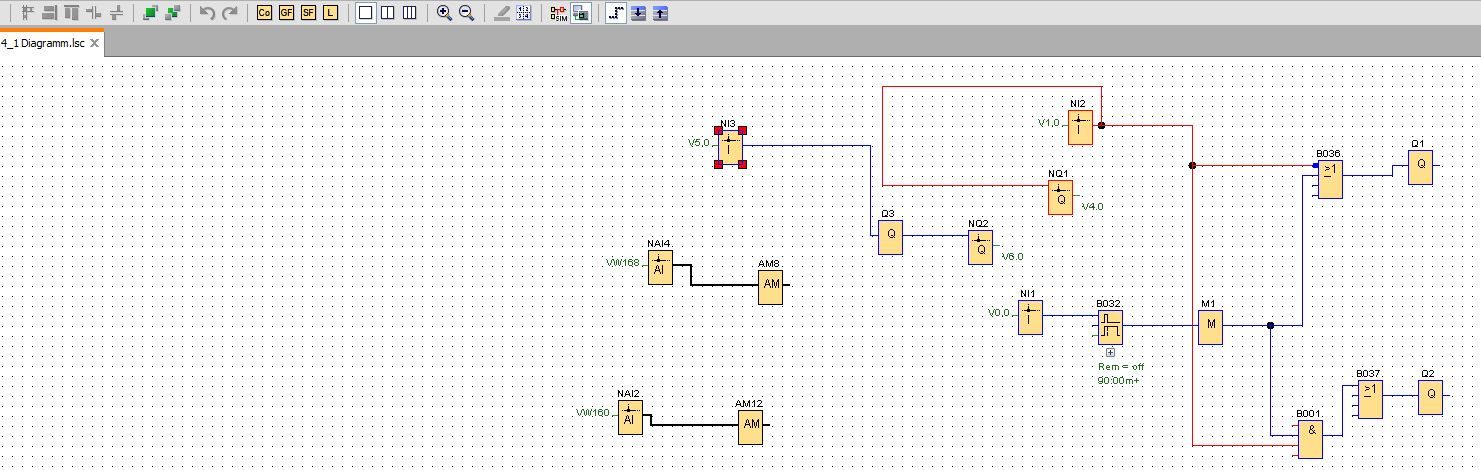Click the VW160 address label

click(593, 413)
